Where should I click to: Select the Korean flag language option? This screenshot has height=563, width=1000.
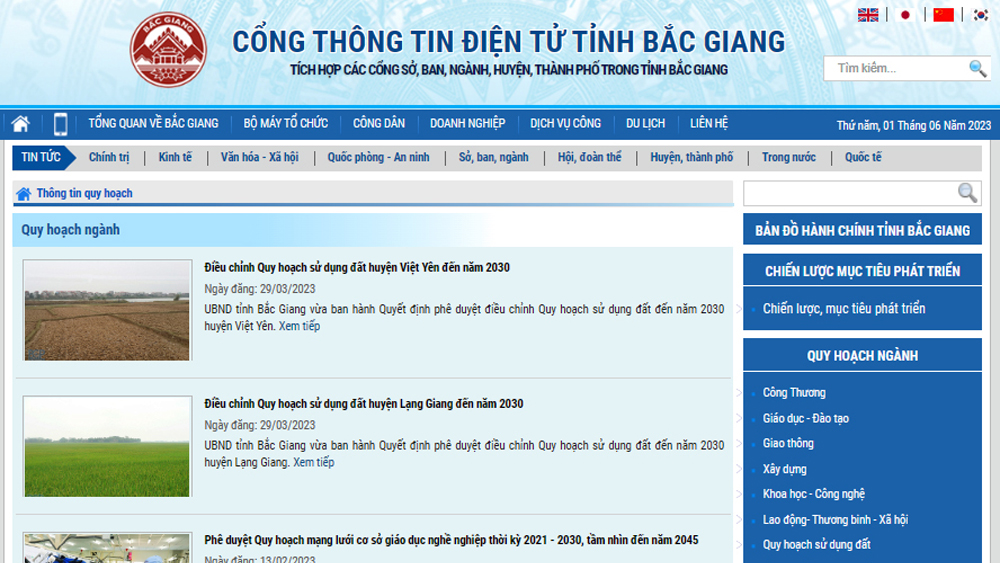tap(981, 15)
